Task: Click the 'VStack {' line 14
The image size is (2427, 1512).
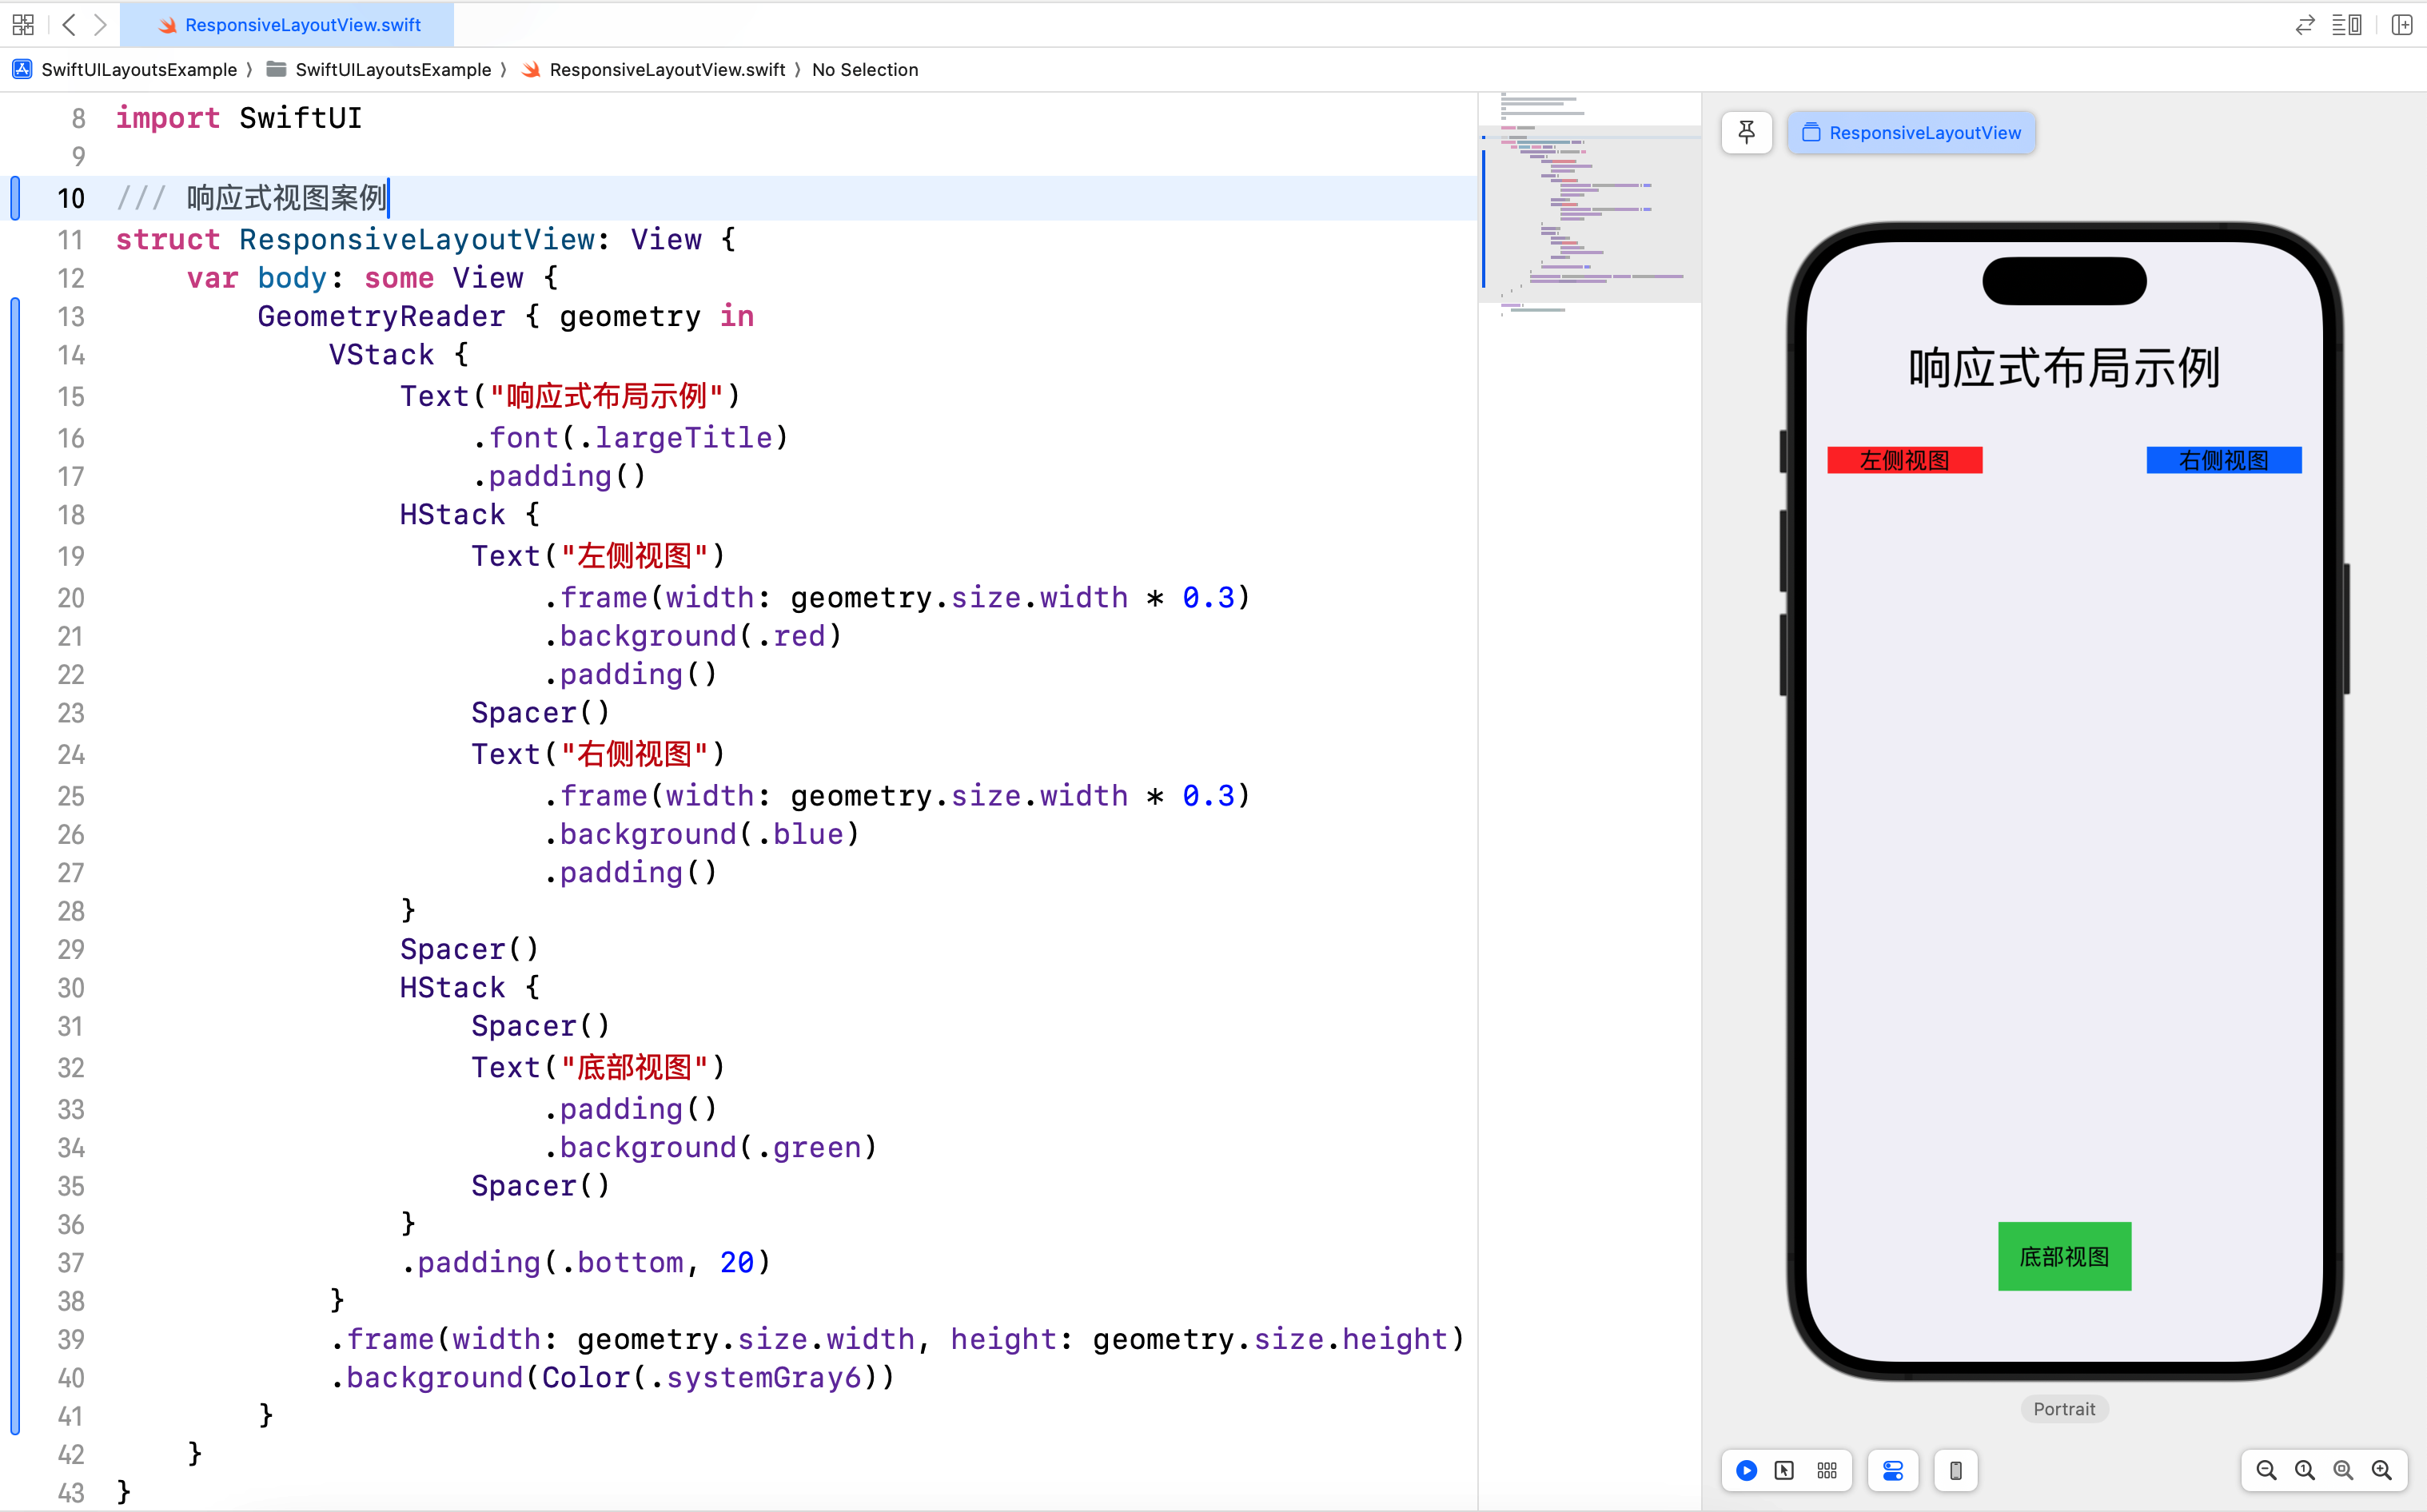Action: (x=399, y=354)
